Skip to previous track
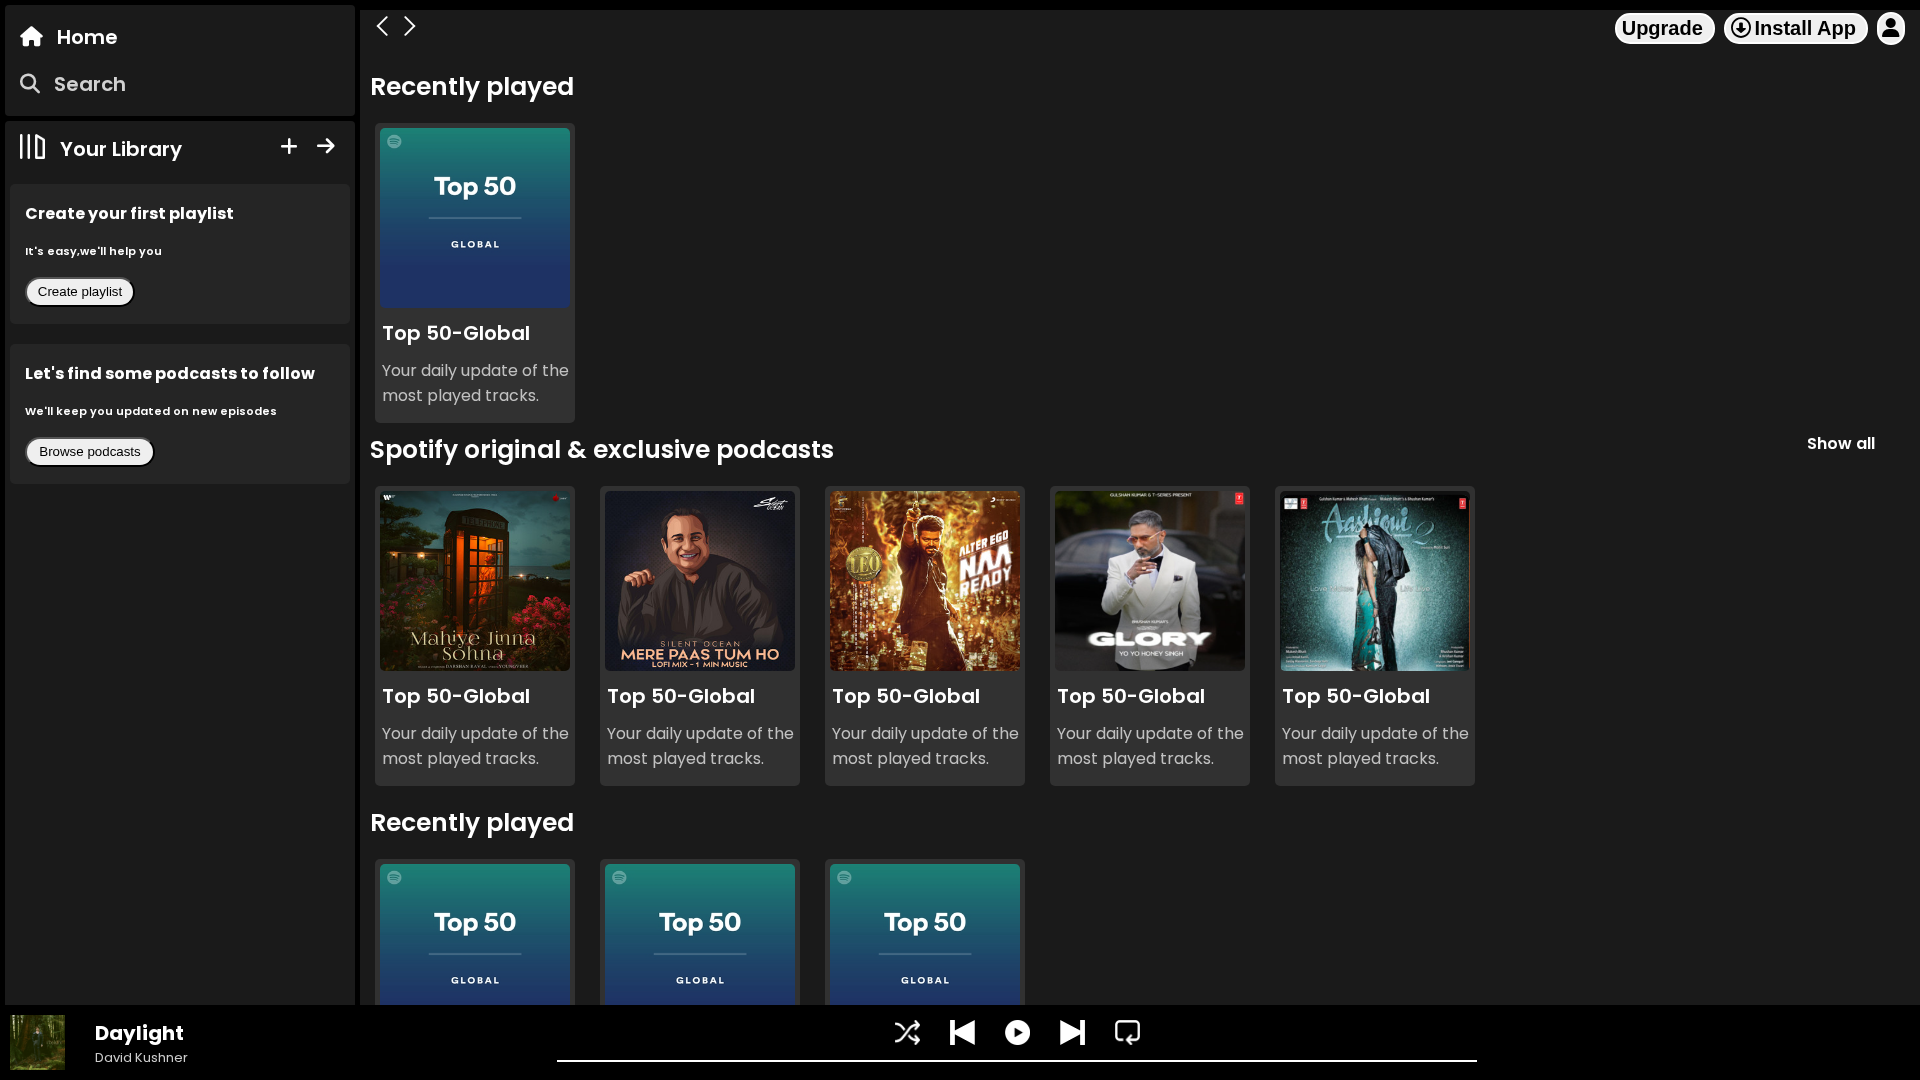1920x1080 pixels. (x=962, y=1032)
